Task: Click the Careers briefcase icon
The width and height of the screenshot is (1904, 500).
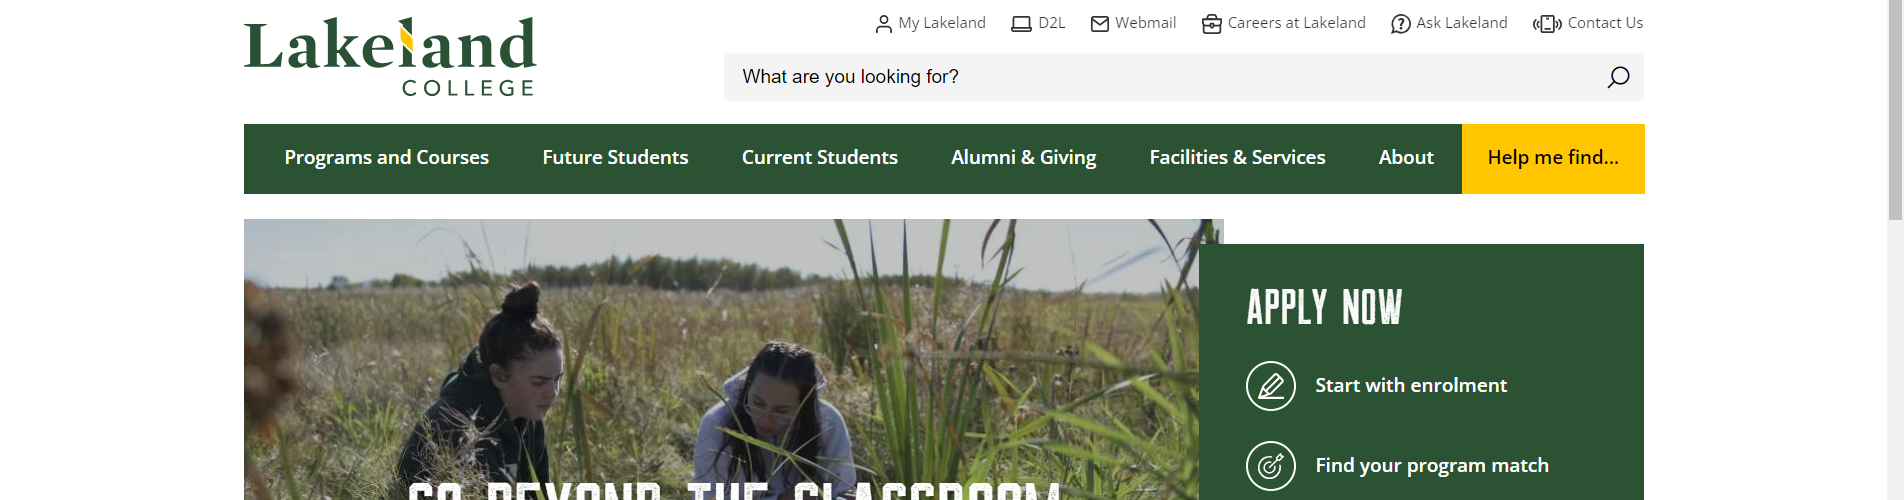Action: 1212,24
